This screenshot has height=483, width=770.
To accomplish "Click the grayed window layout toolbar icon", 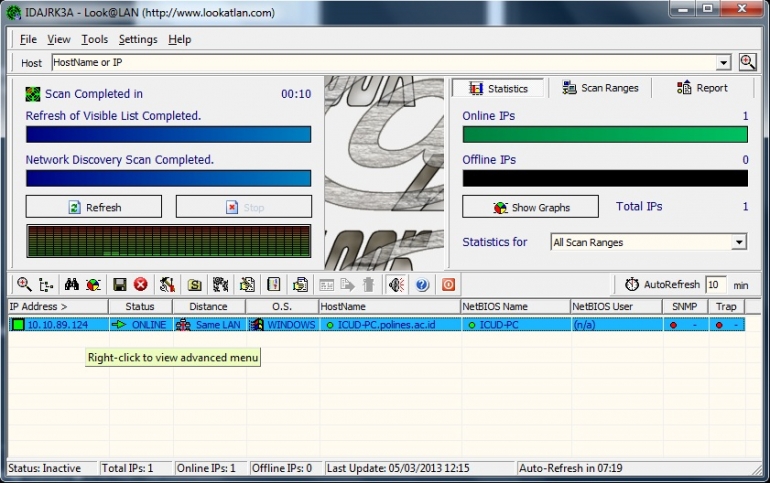I will [x=327, y=285].
